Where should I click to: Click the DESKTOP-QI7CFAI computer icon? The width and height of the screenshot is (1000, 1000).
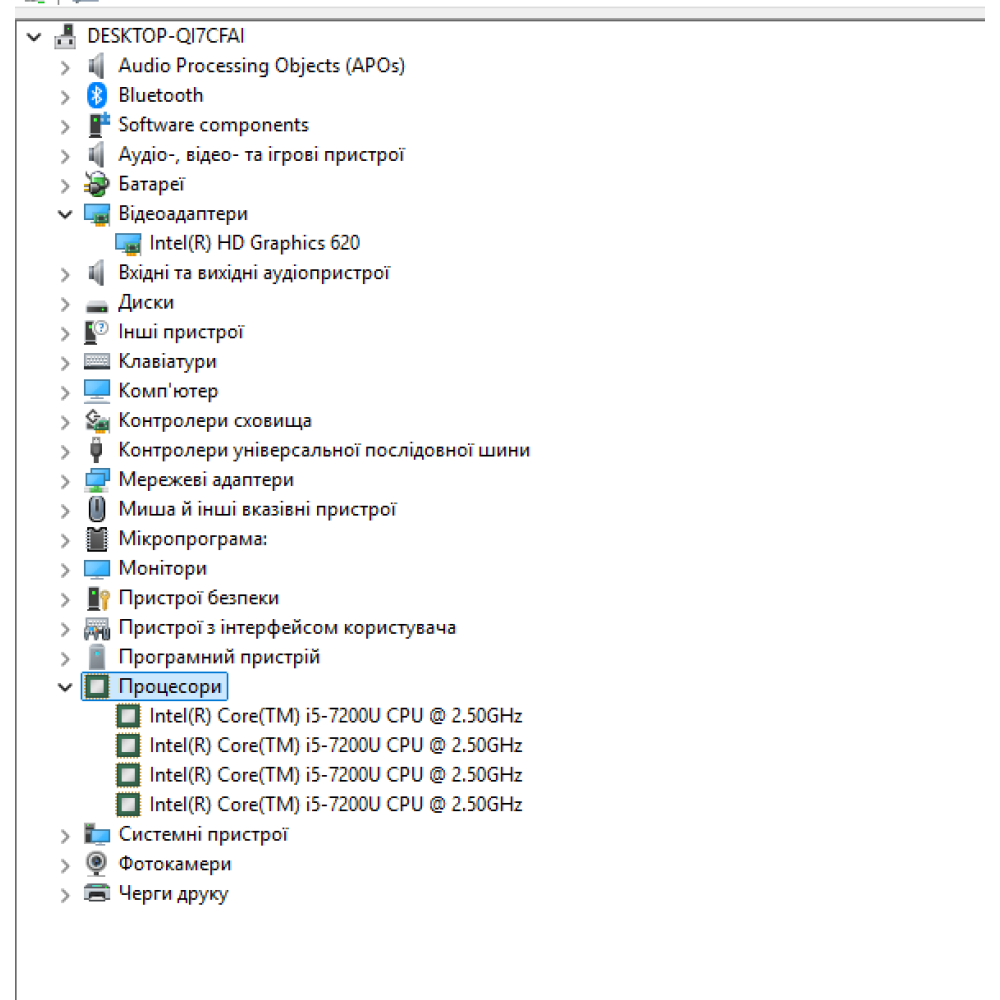65,36
